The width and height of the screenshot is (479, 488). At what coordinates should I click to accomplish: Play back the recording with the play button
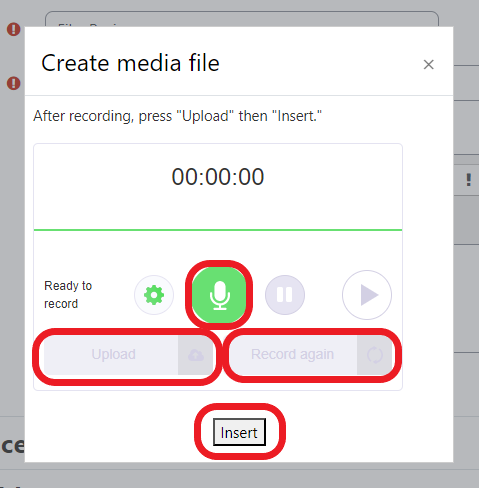point(367,295)
